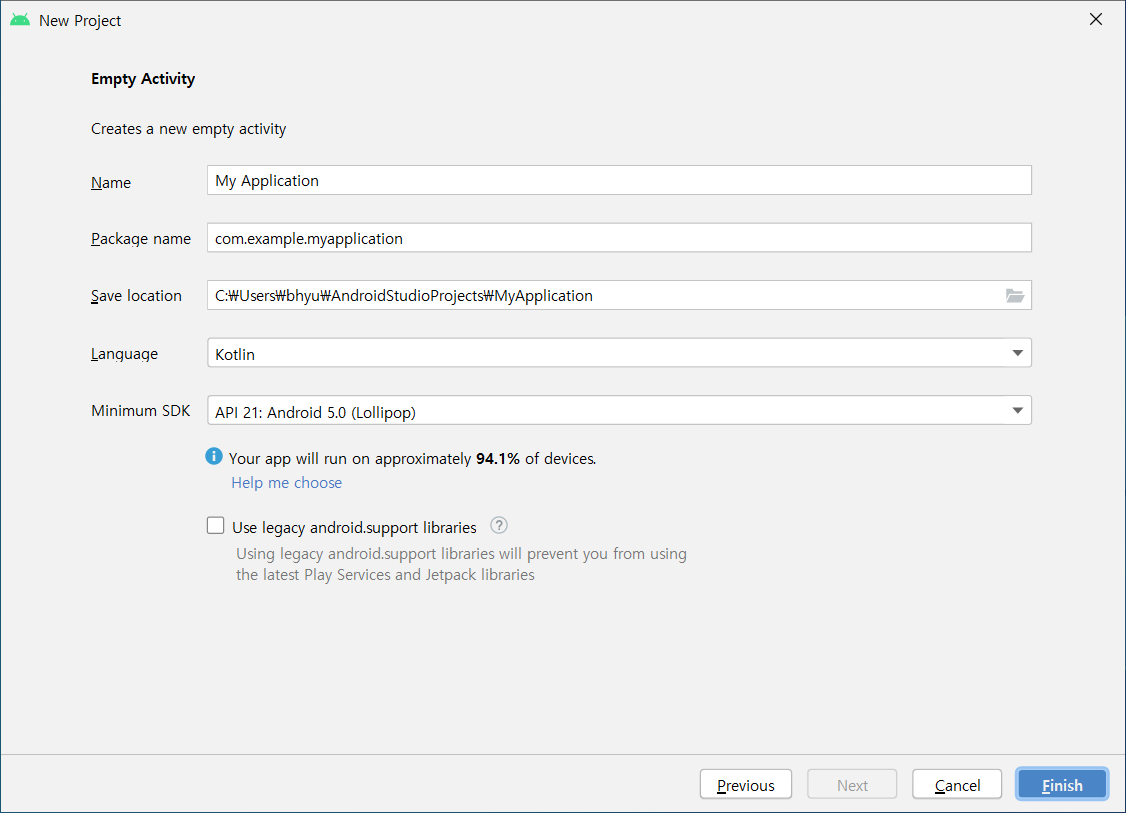Click Finish to create the project
The image size is (1126, 813).
click(1062, 784)
